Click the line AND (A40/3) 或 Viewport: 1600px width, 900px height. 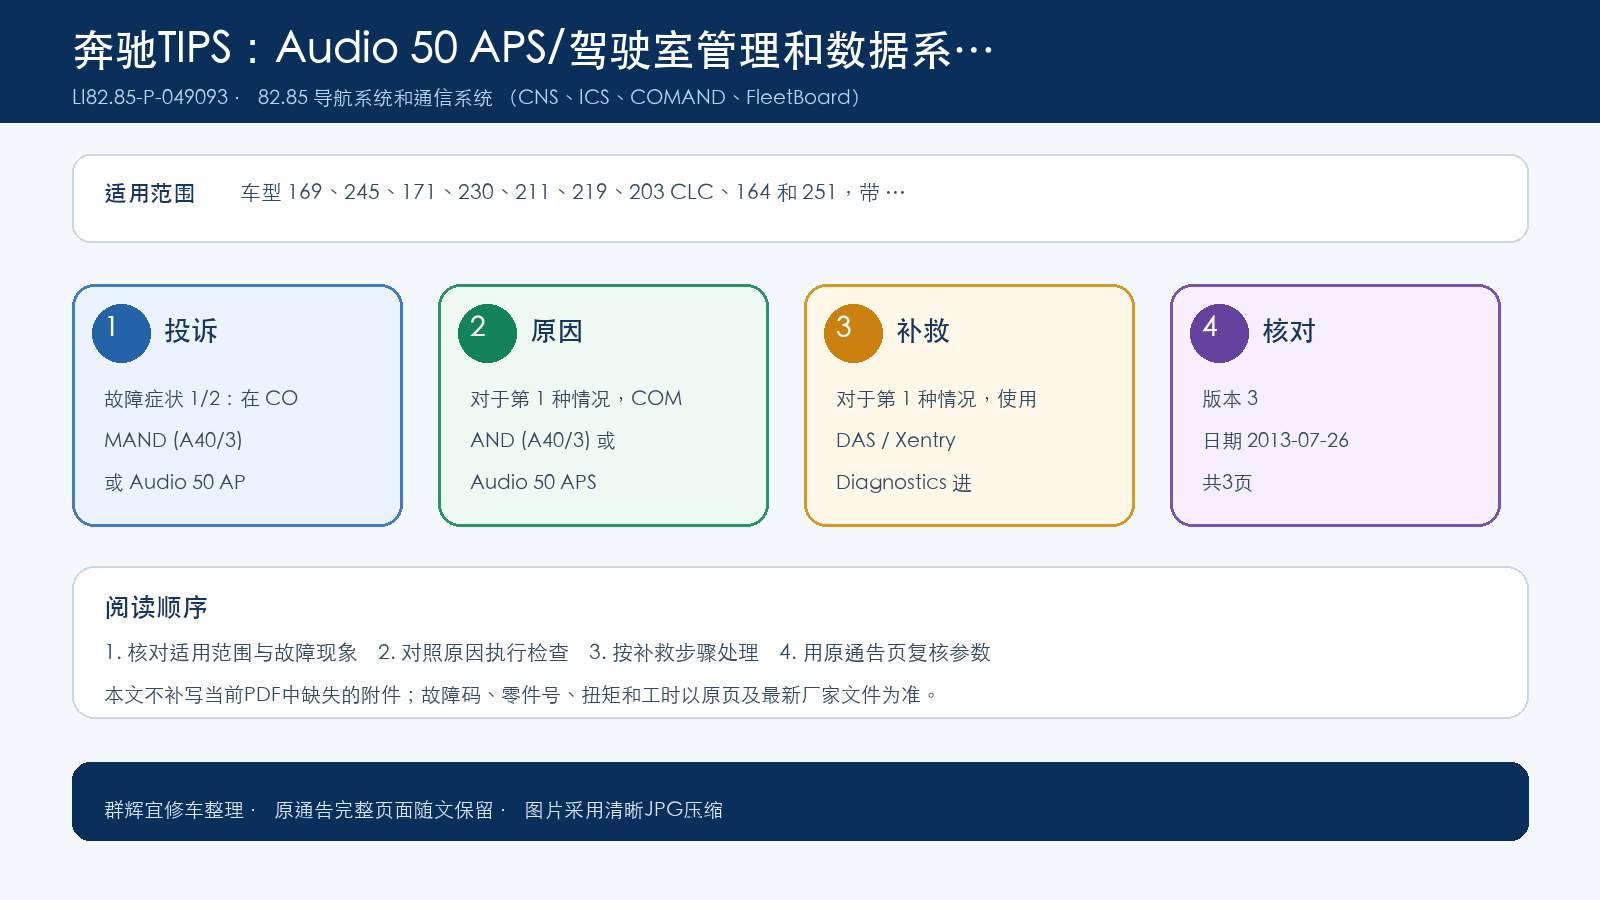pos(543,440)
